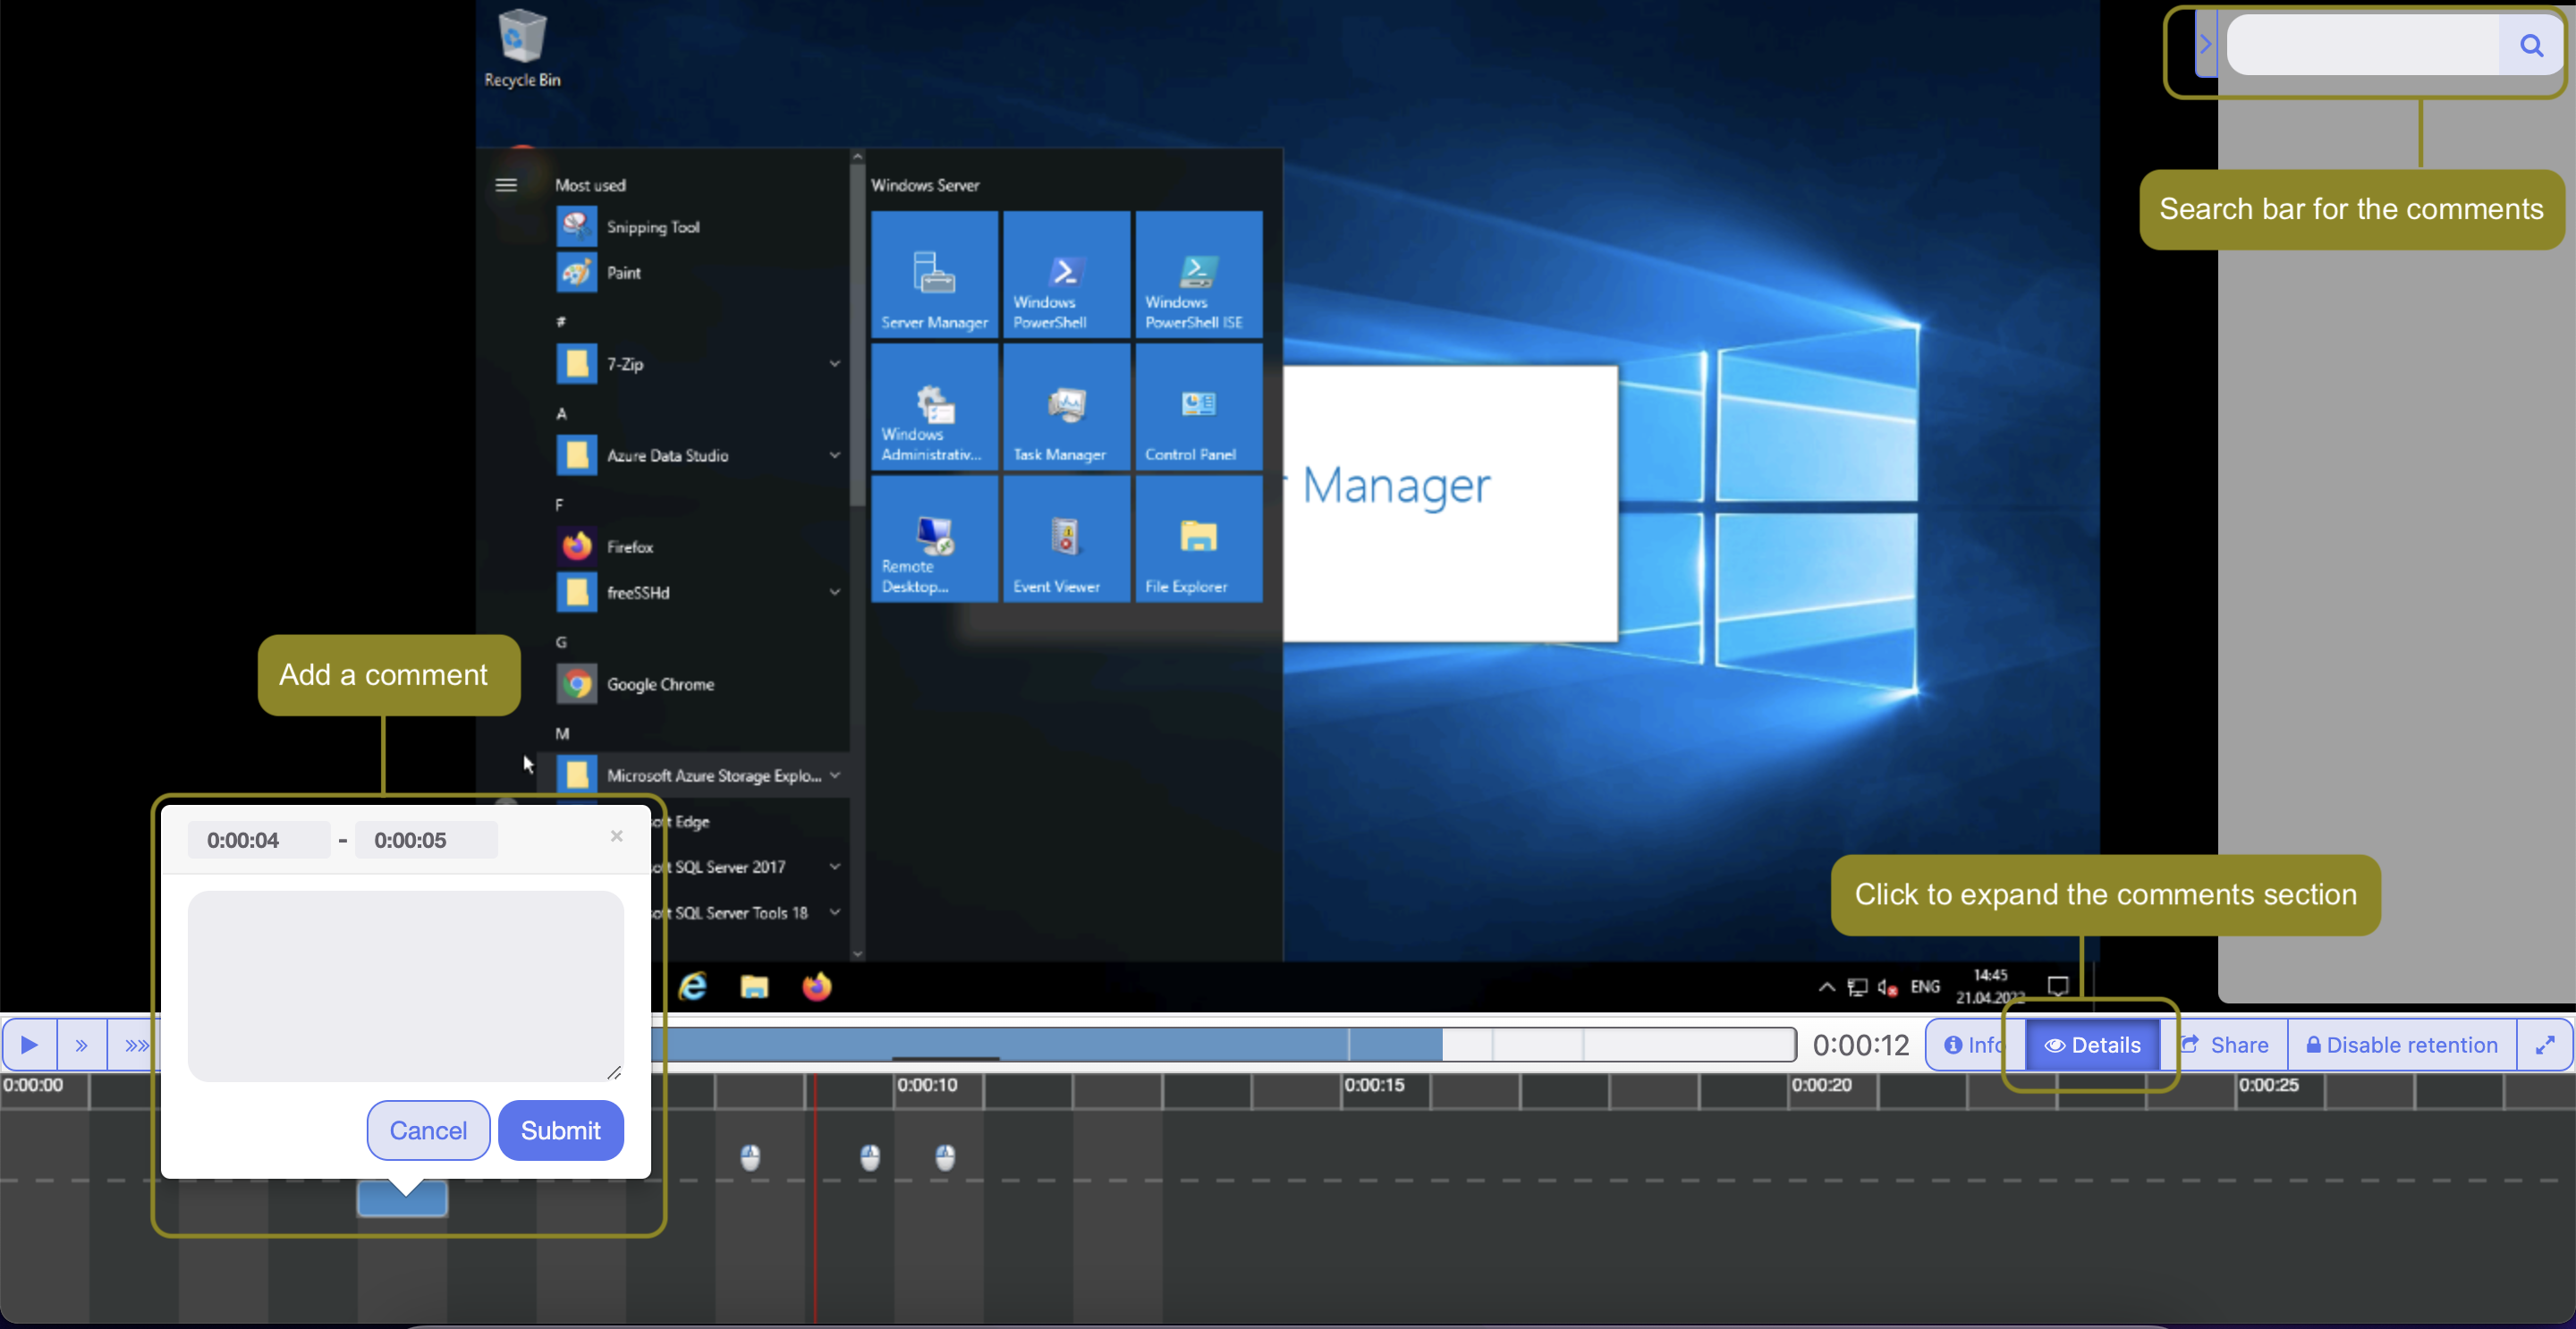2576x1329 pixels.
Task: Click the comment start time 0:00:04 field
Action: [x=259, y=840]
